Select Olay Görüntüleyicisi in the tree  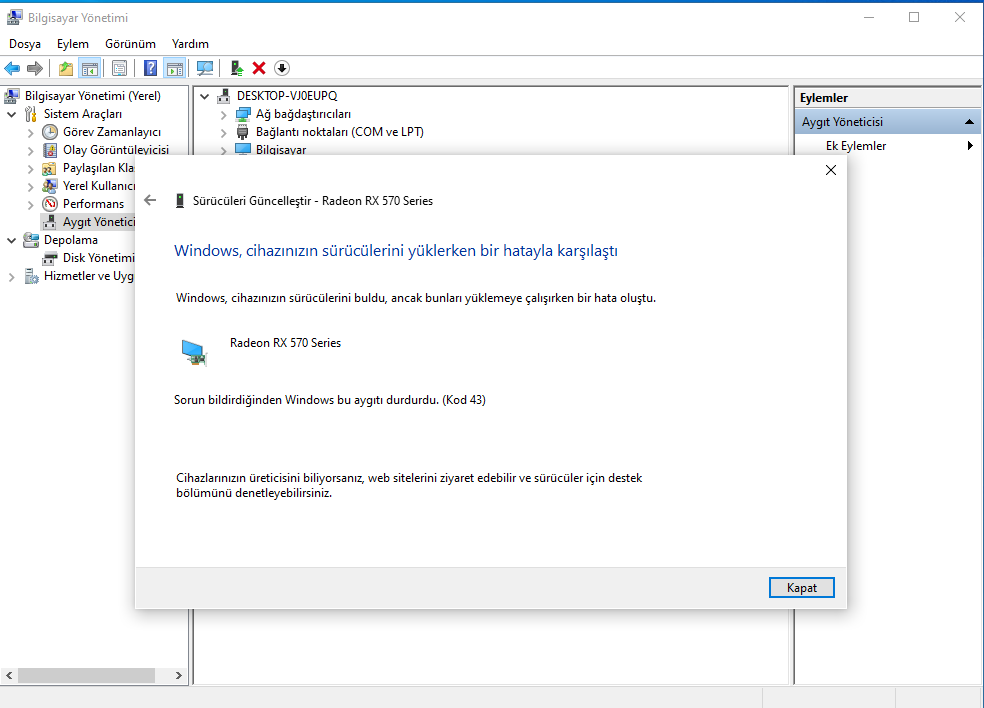[116, 150]
